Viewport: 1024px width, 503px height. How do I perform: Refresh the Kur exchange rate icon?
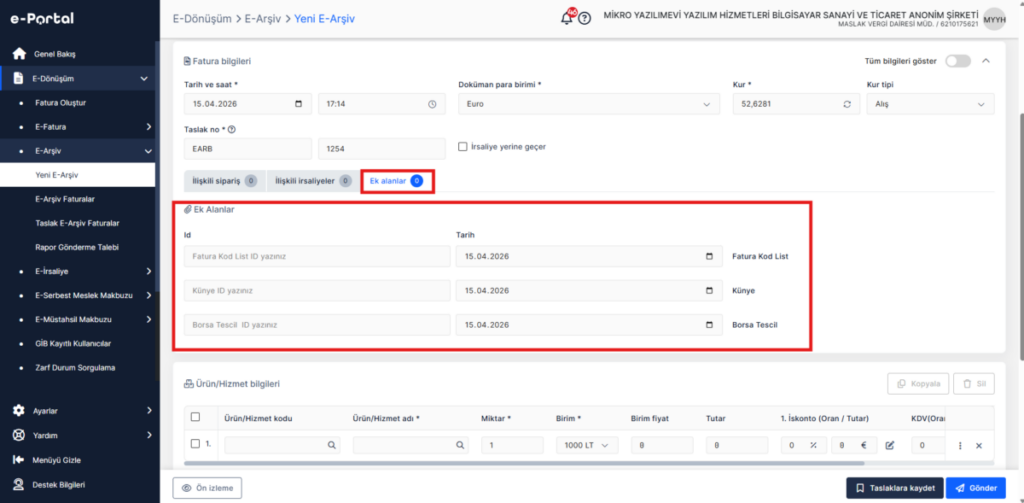tap(847, 104)
